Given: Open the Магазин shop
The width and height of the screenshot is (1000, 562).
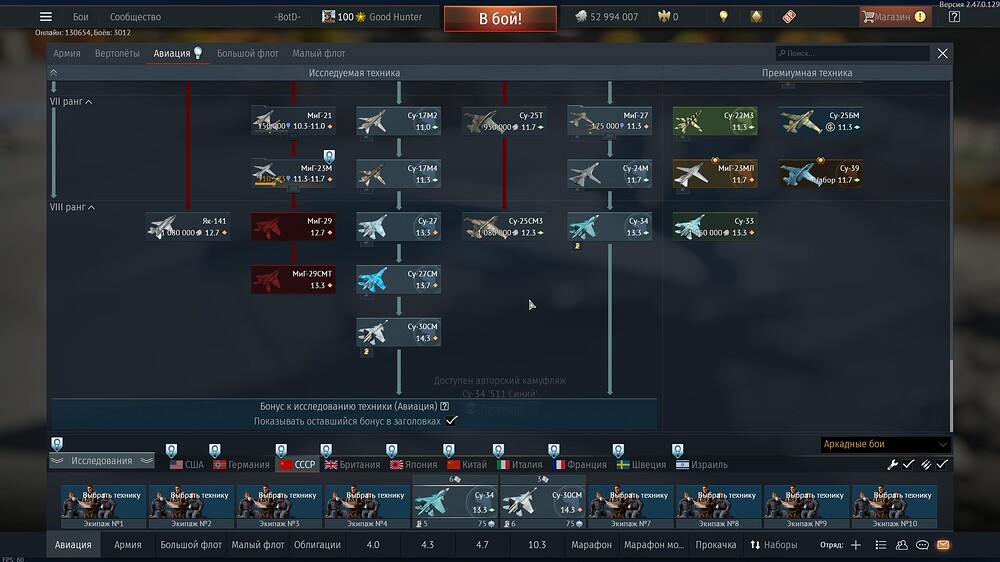Looking at the screenshot, I should [895, 17].
